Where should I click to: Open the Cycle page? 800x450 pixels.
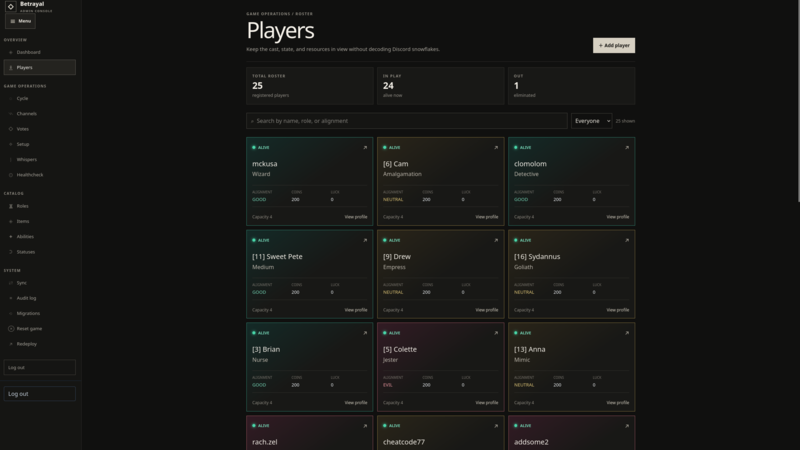pyautogui.click(x=39, y=98)
